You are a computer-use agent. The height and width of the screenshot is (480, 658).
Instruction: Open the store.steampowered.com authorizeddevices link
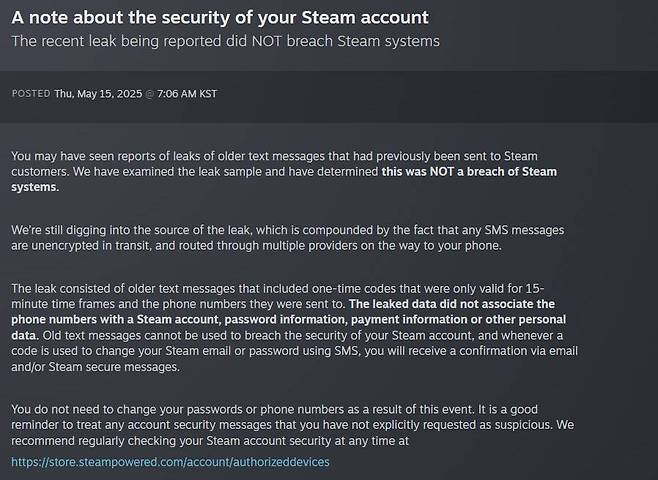[x=170, y=462]
